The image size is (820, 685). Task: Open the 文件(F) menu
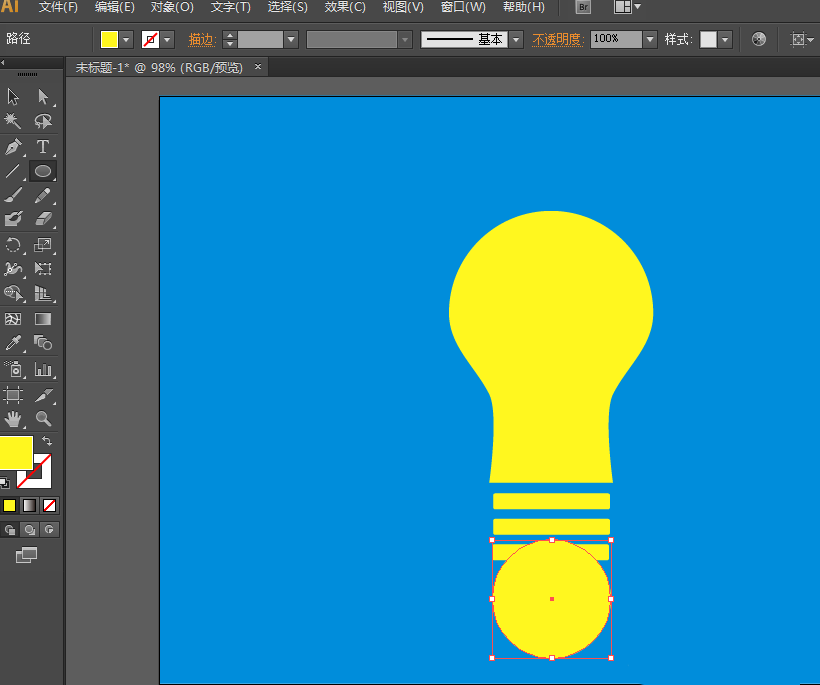coord(58,7)
